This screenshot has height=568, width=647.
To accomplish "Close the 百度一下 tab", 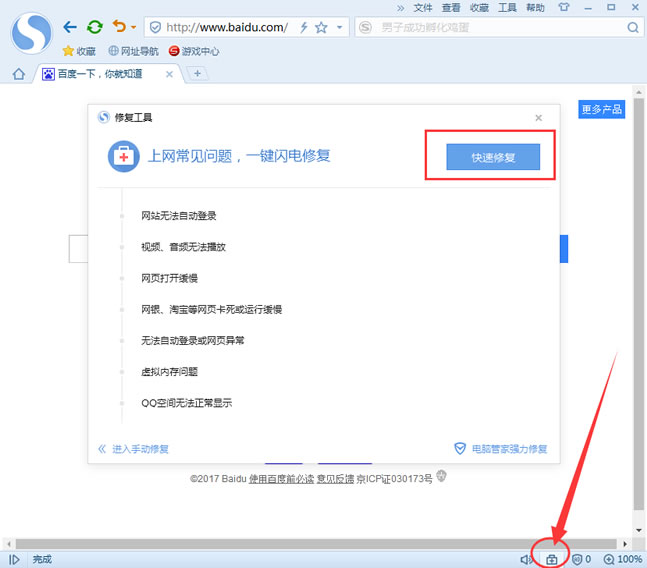I will [169, 74].
